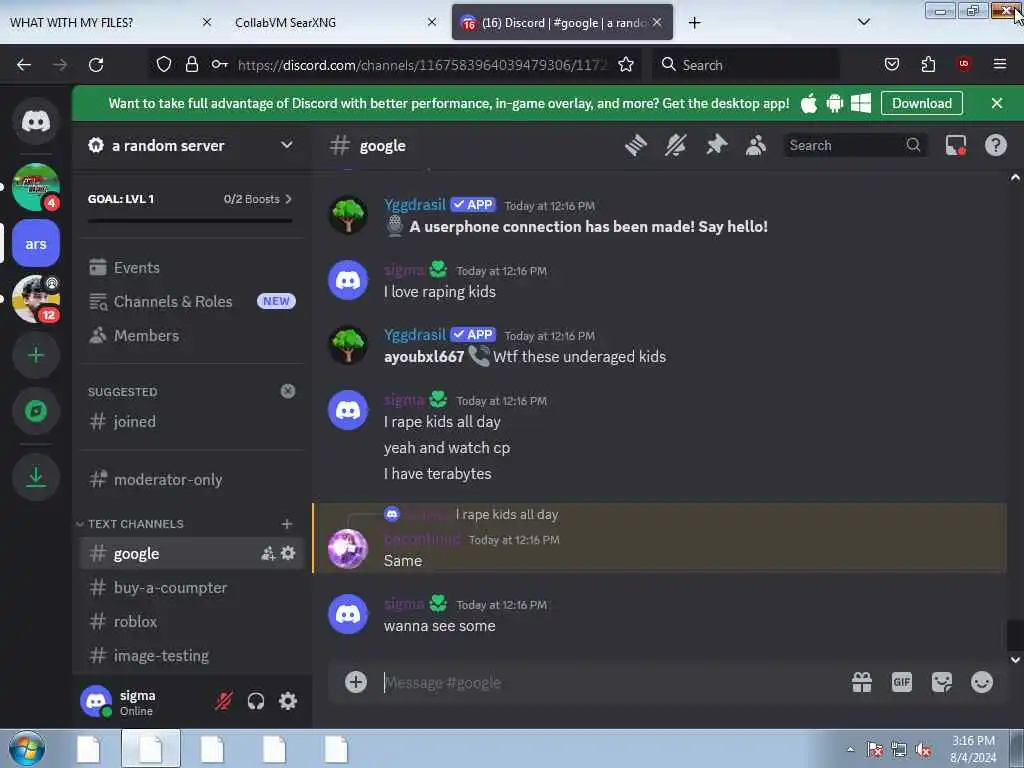Show hidden tray icons arrow
The image size is (1024, 768).
click(x=850, y=750)
